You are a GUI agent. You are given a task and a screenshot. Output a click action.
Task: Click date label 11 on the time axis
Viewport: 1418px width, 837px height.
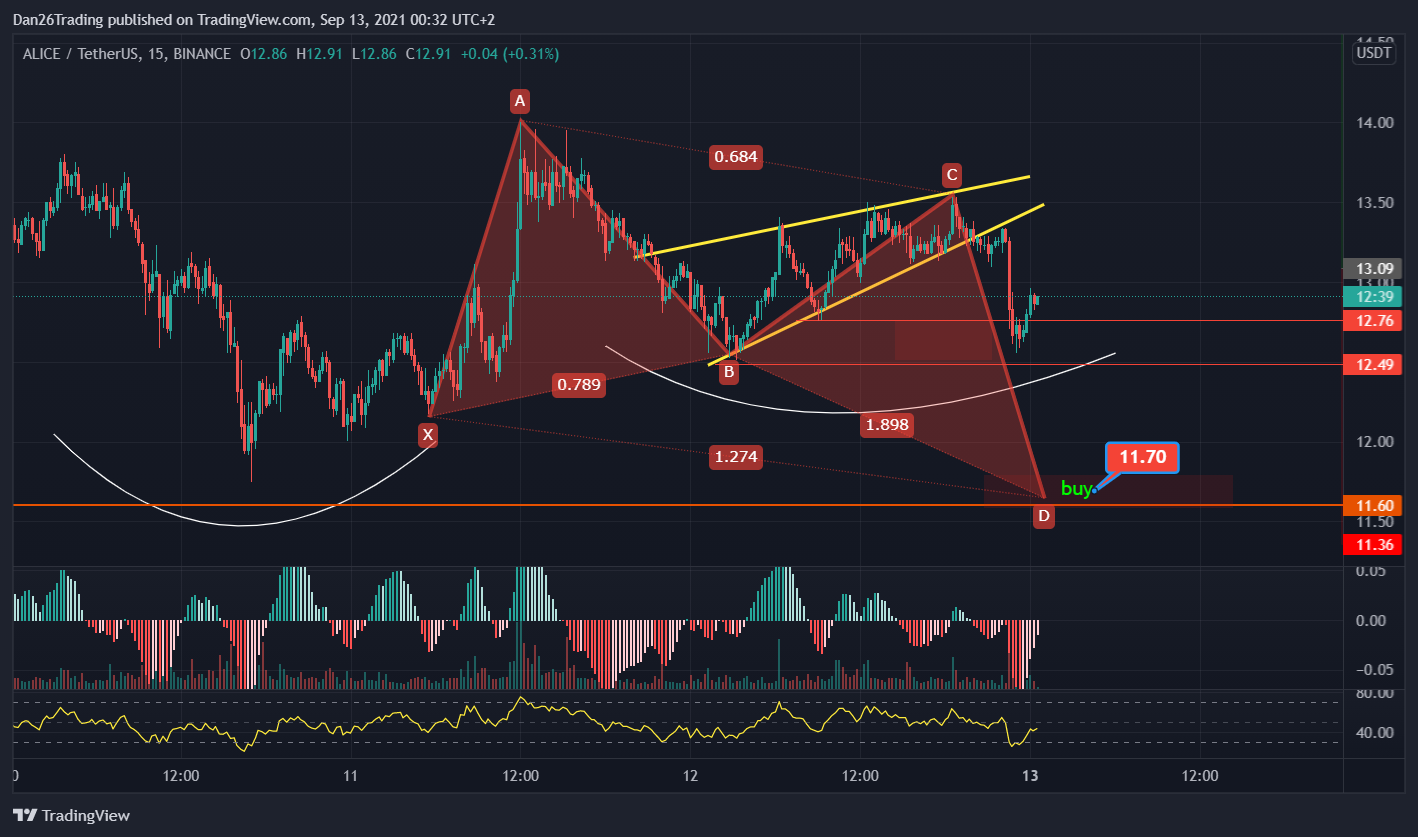tap(350, 776)
